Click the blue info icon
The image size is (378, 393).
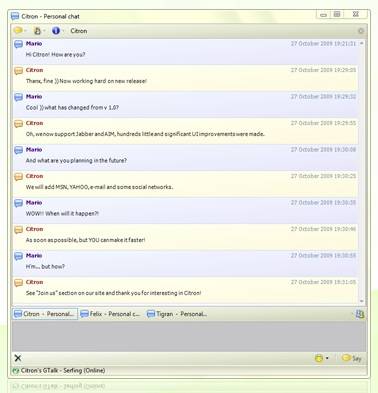click(x=56, y=31)
